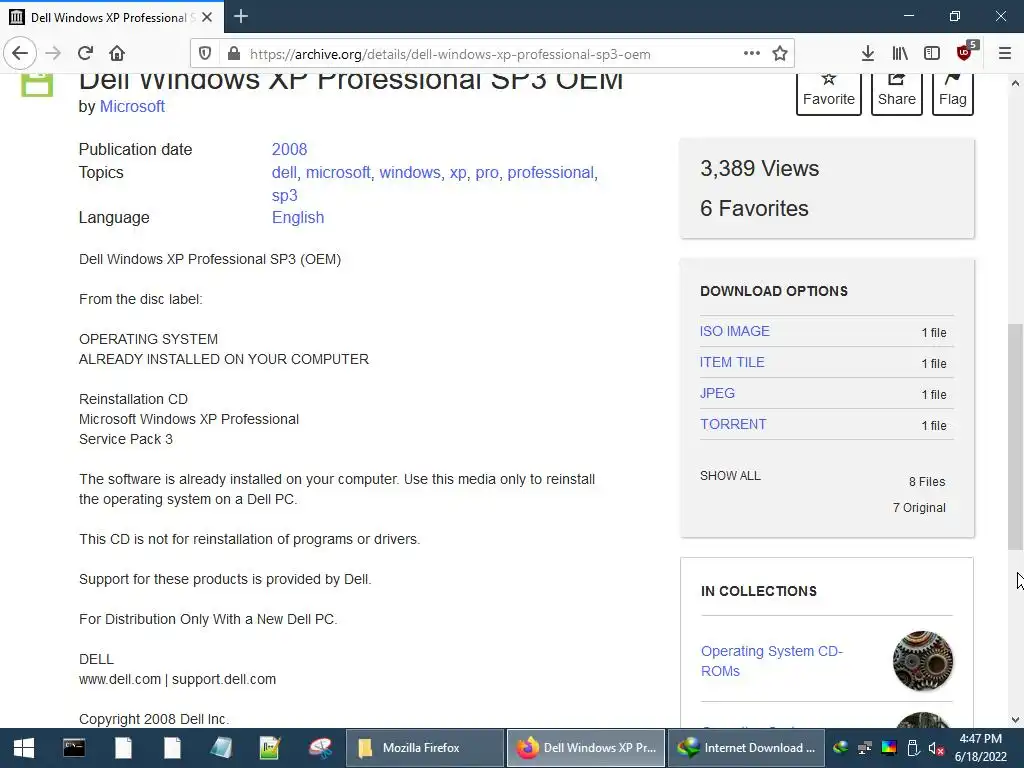The width and height of the screenshot is (1024, 768).
Task: Open Command Prompt from the taskbar
Action: coord(74,748)
